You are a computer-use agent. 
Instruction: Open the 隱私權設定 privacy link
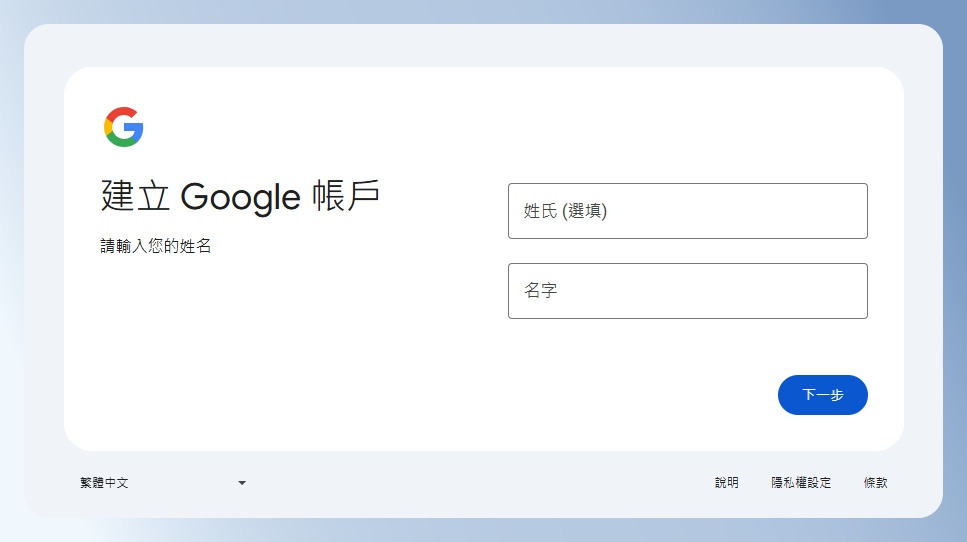[801, 483]
